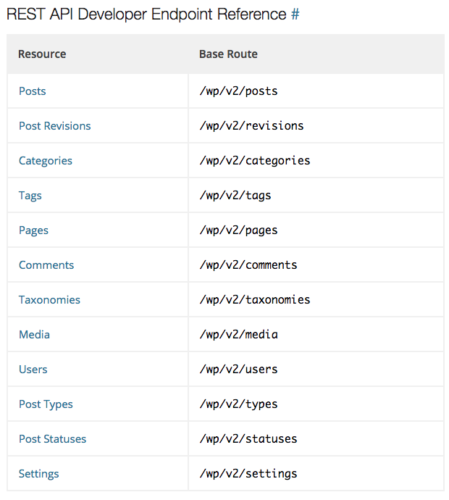Open the Settings resource link
The height and width of the screenshot is (500, 449).
click(39, 474)
